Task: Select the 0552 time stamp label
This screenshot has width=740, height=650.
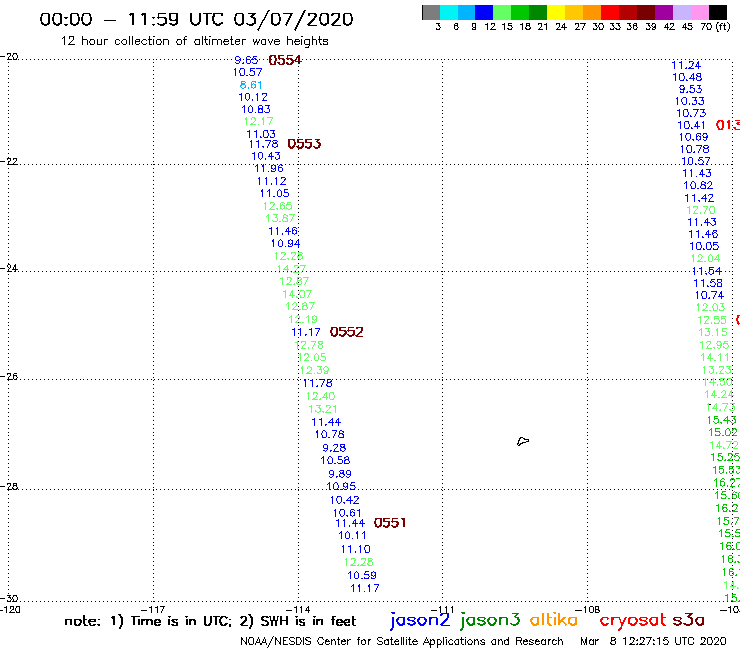Action: [346, 332]
